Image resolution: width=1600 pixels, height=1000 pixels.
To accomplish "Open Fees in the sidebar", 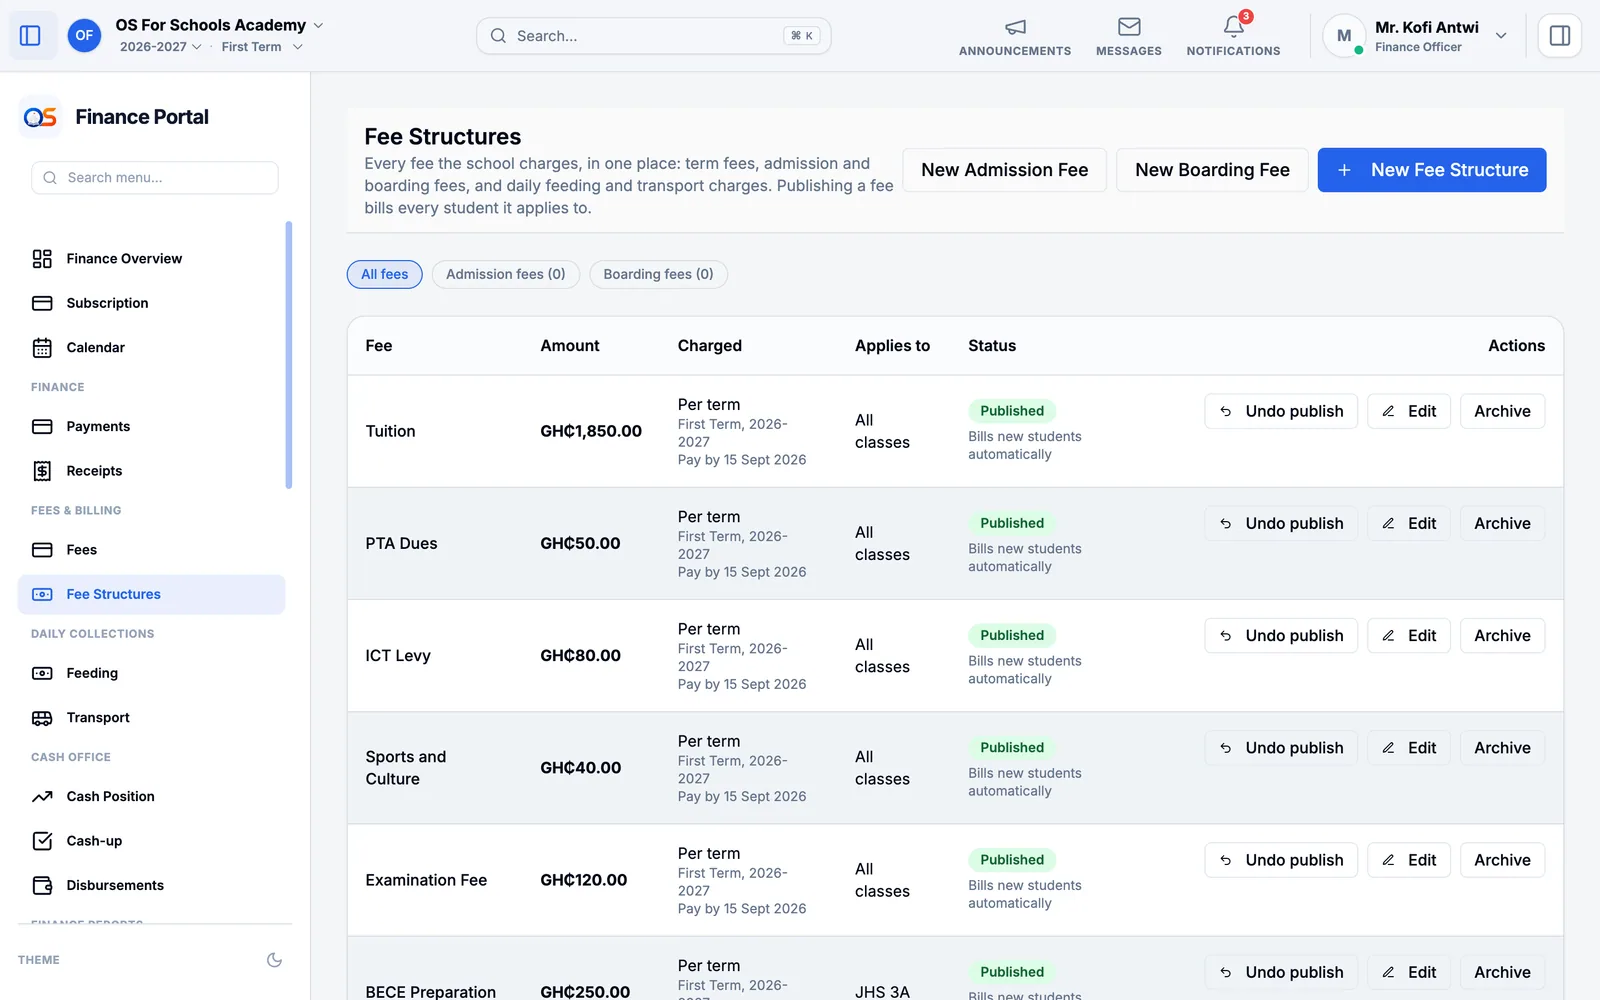I will (151, 550).
